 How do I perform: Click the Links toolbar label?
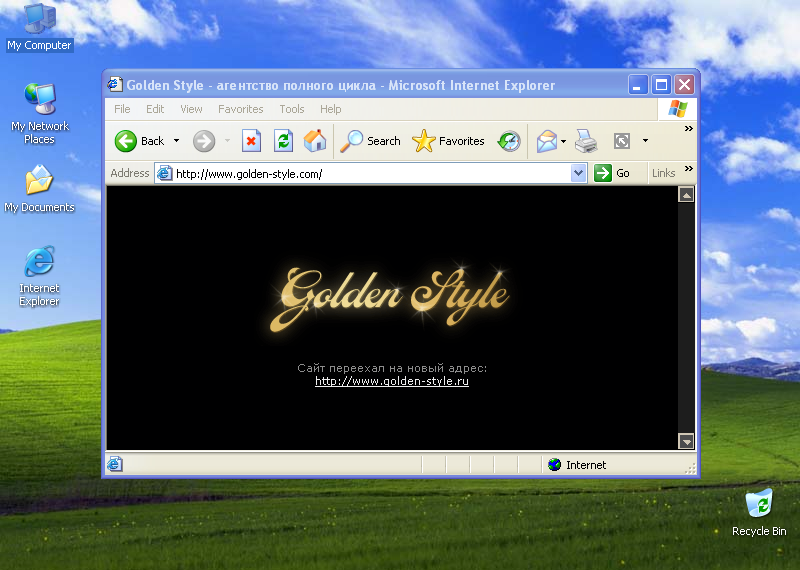663,174
